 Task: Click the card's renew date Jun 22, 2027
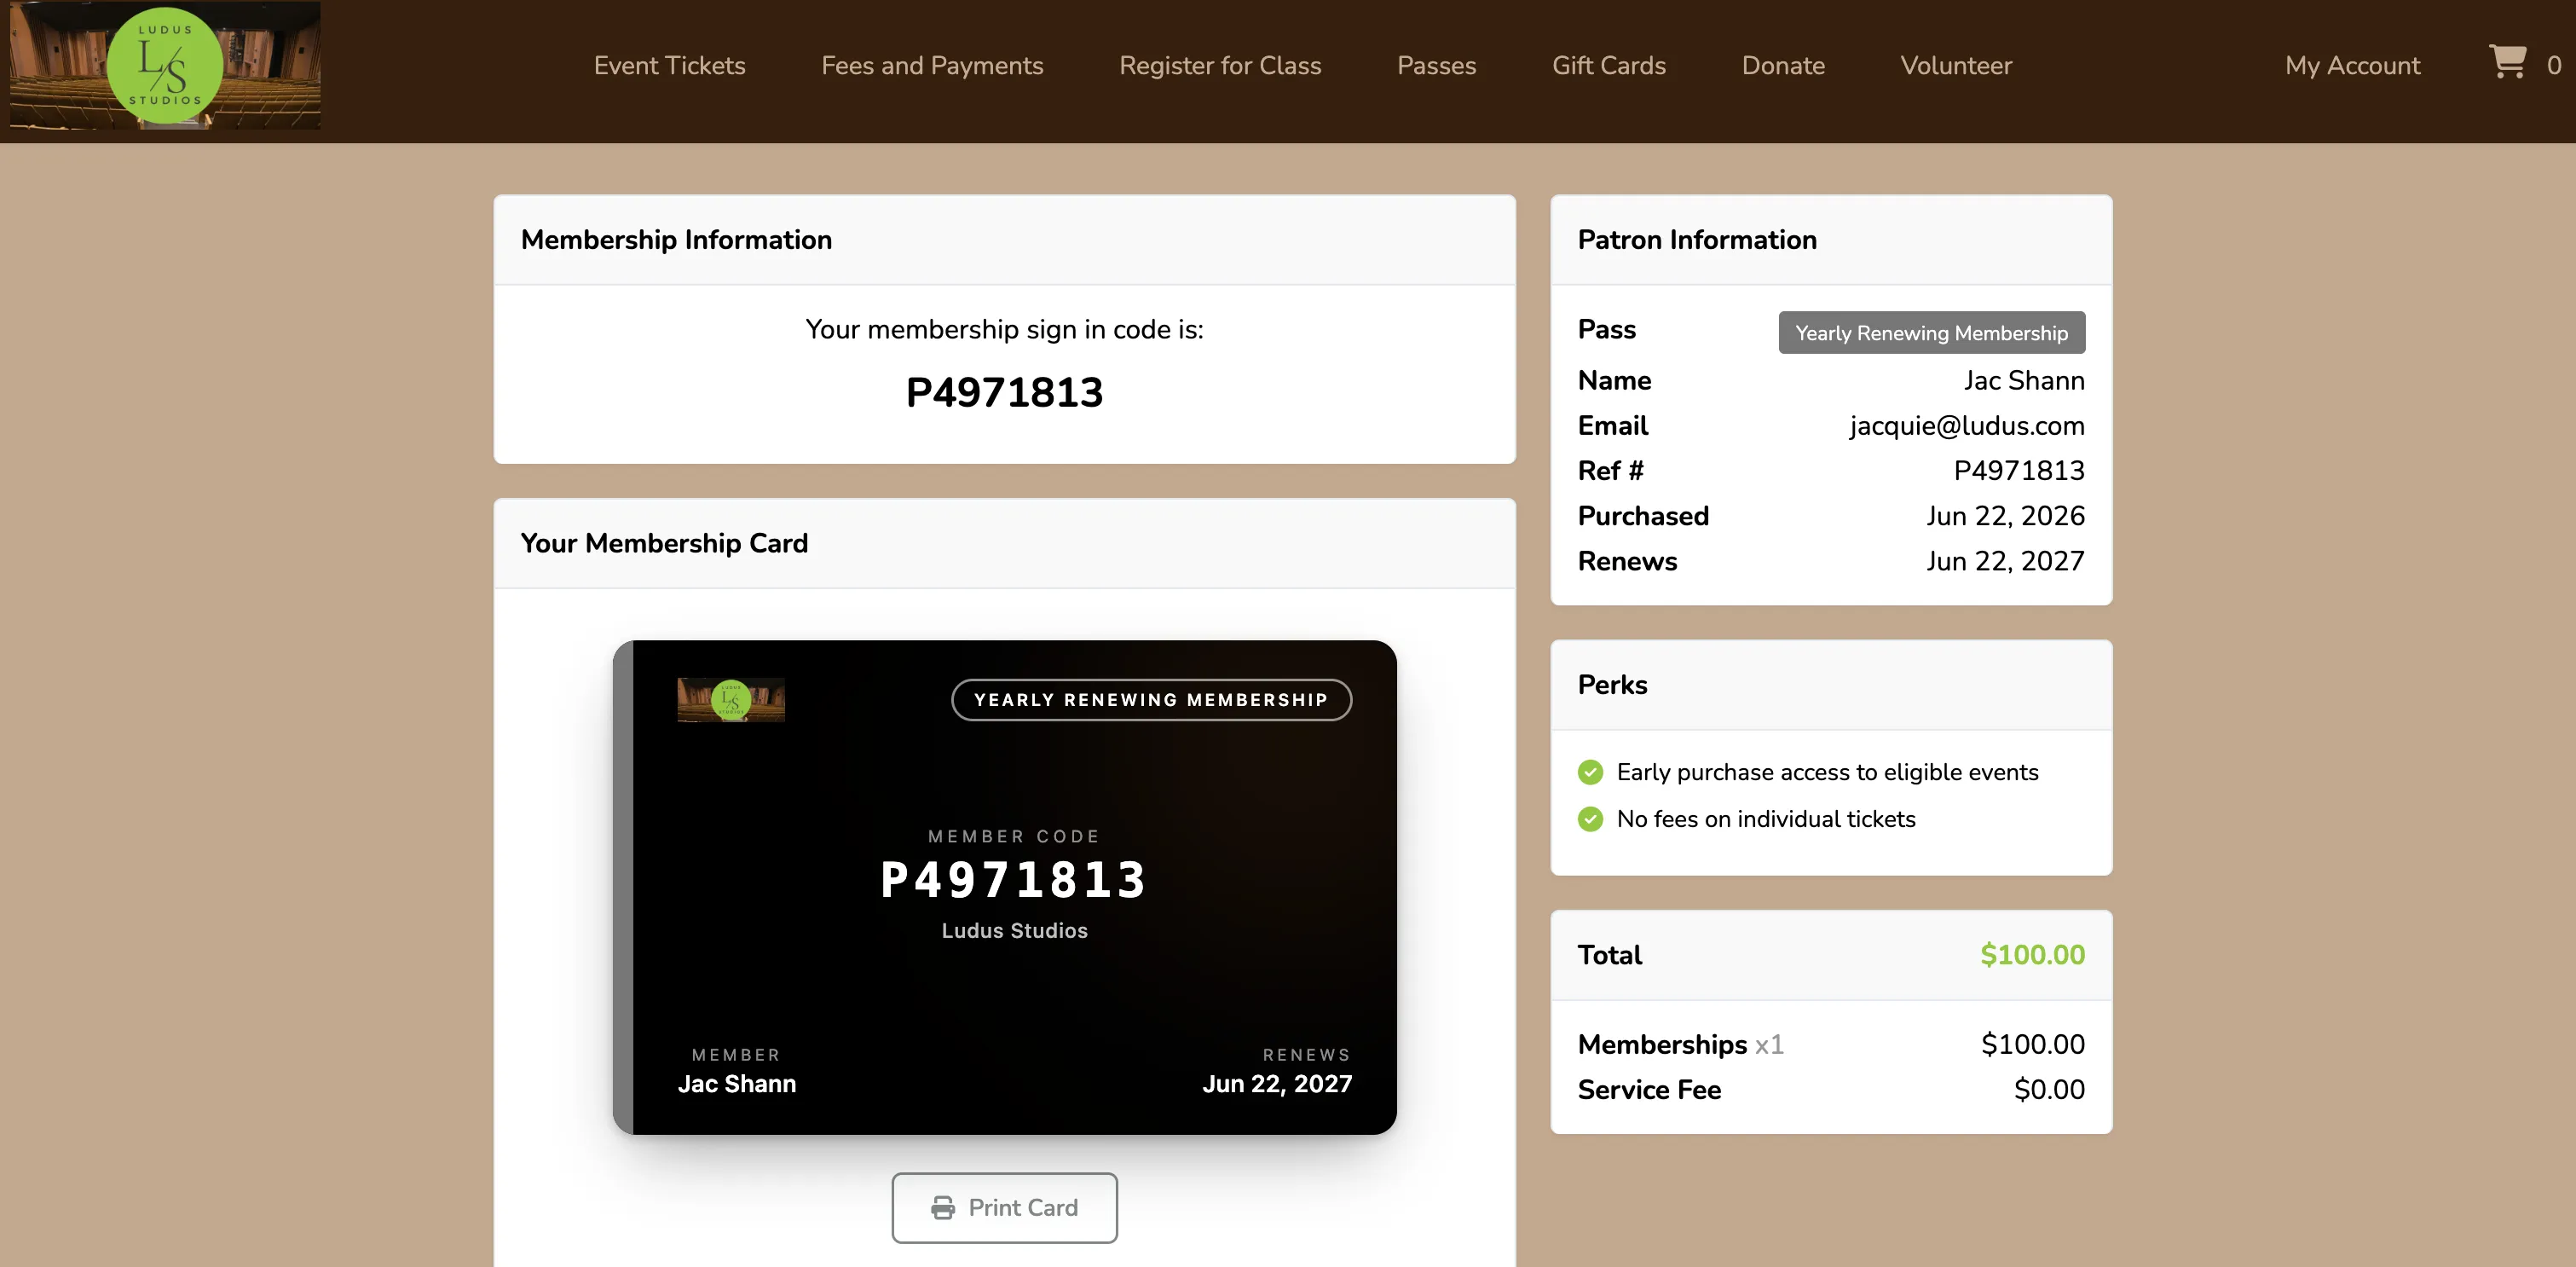point(1277,1083)
